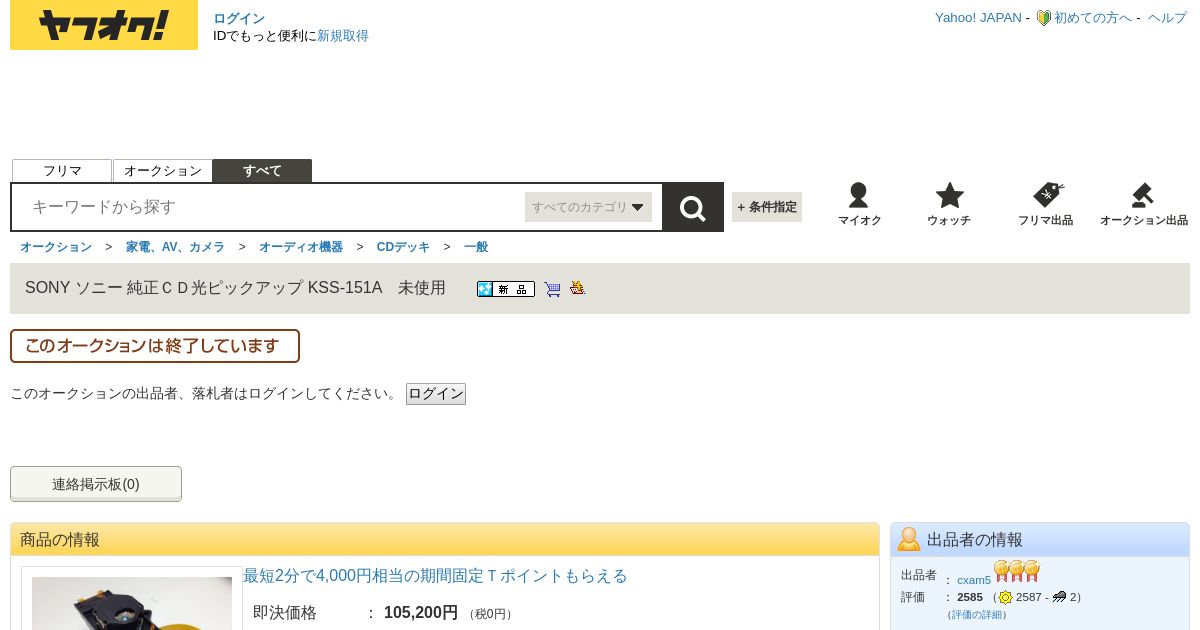
Task: Click the ログイン link at the top
Action: point(239,18)
